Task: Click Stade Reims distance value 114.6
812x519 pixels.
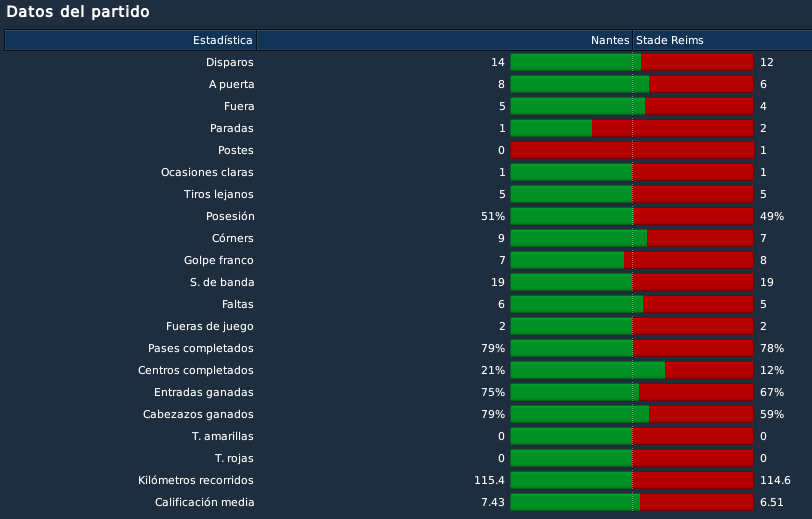Action: tap(775, 481)
